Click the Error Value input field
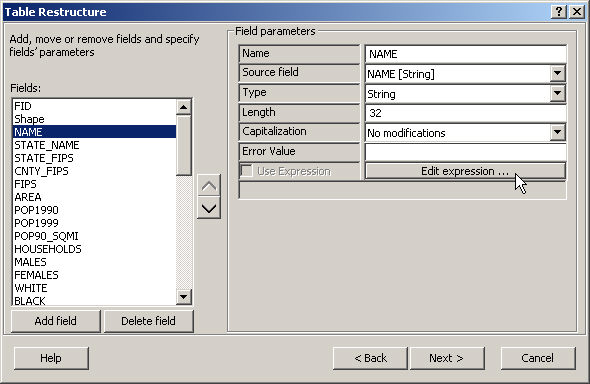 (x=465, y=152)
